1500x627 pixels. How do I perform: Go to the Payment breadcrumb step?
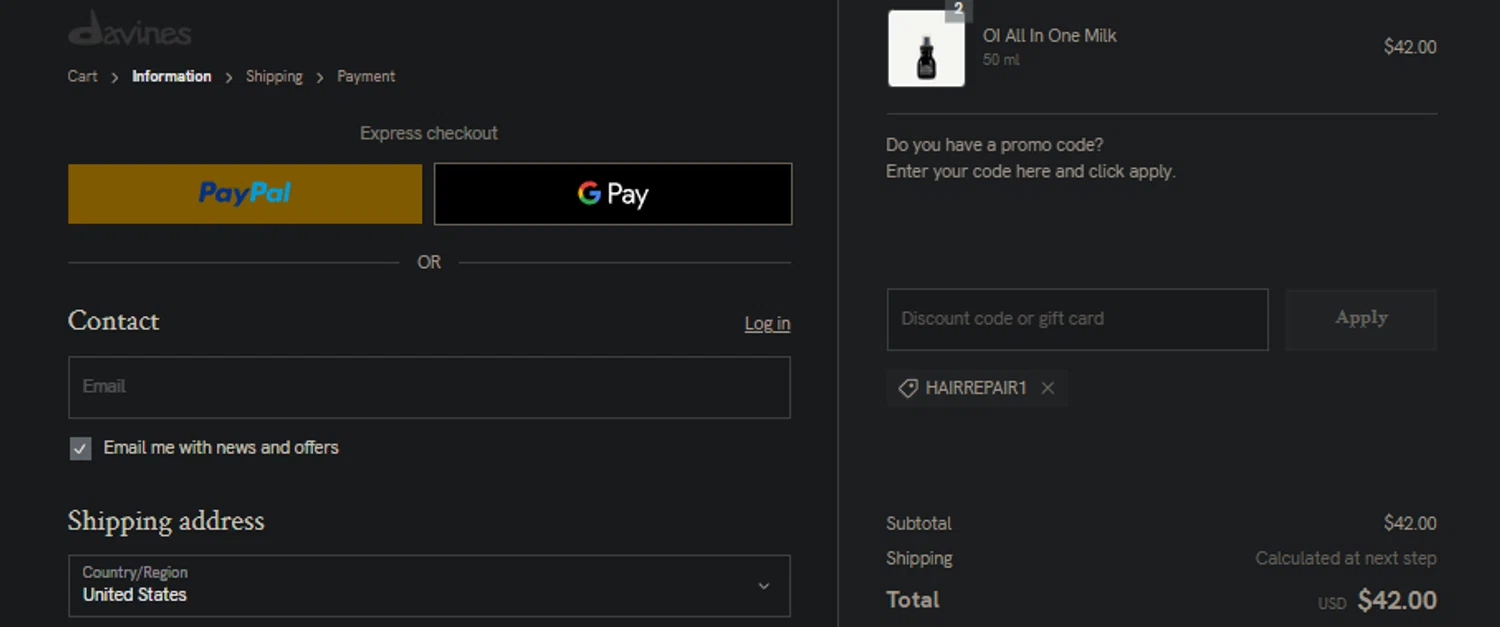coord(366,76)
